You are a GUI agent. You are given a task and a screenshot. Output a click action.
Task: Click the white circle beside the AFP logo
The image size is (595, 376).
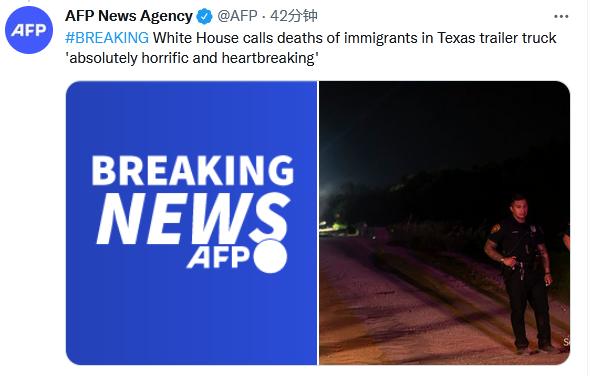(x=270, y=256)
